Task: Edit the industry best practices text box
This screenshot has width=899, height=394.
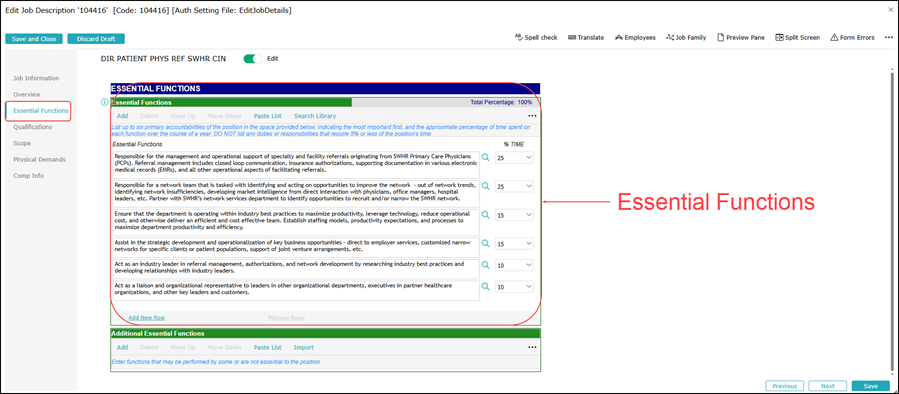Action: tap(295, 223)
